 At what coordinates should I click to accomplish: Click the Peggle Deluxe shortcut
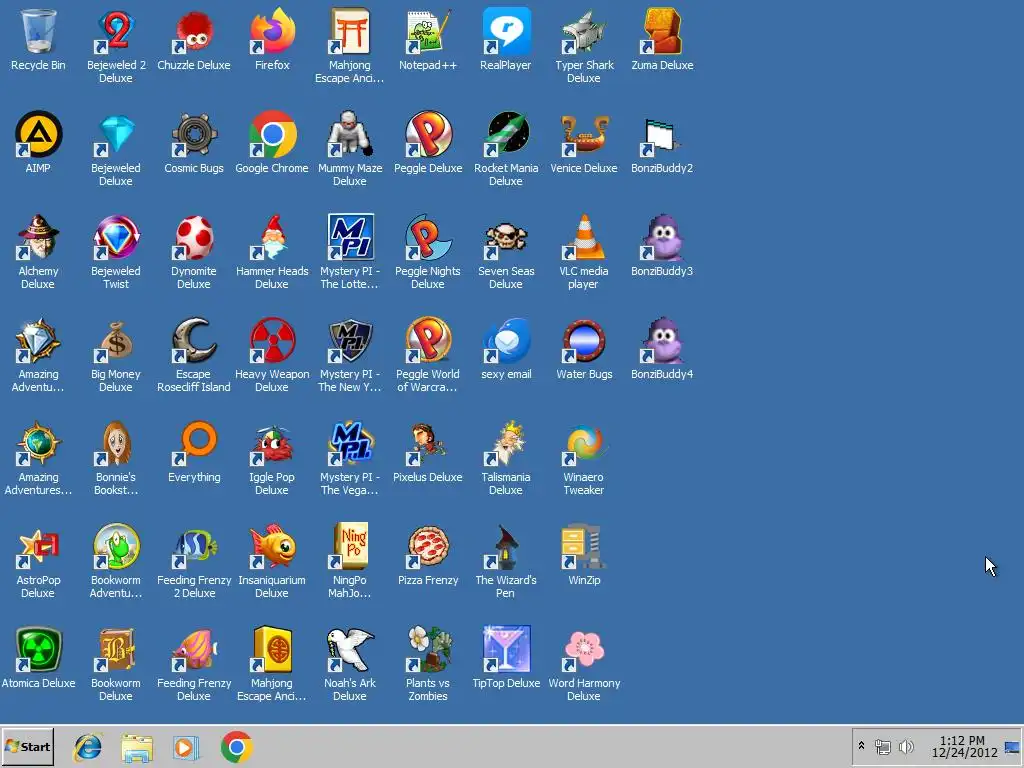click(428, 135)
